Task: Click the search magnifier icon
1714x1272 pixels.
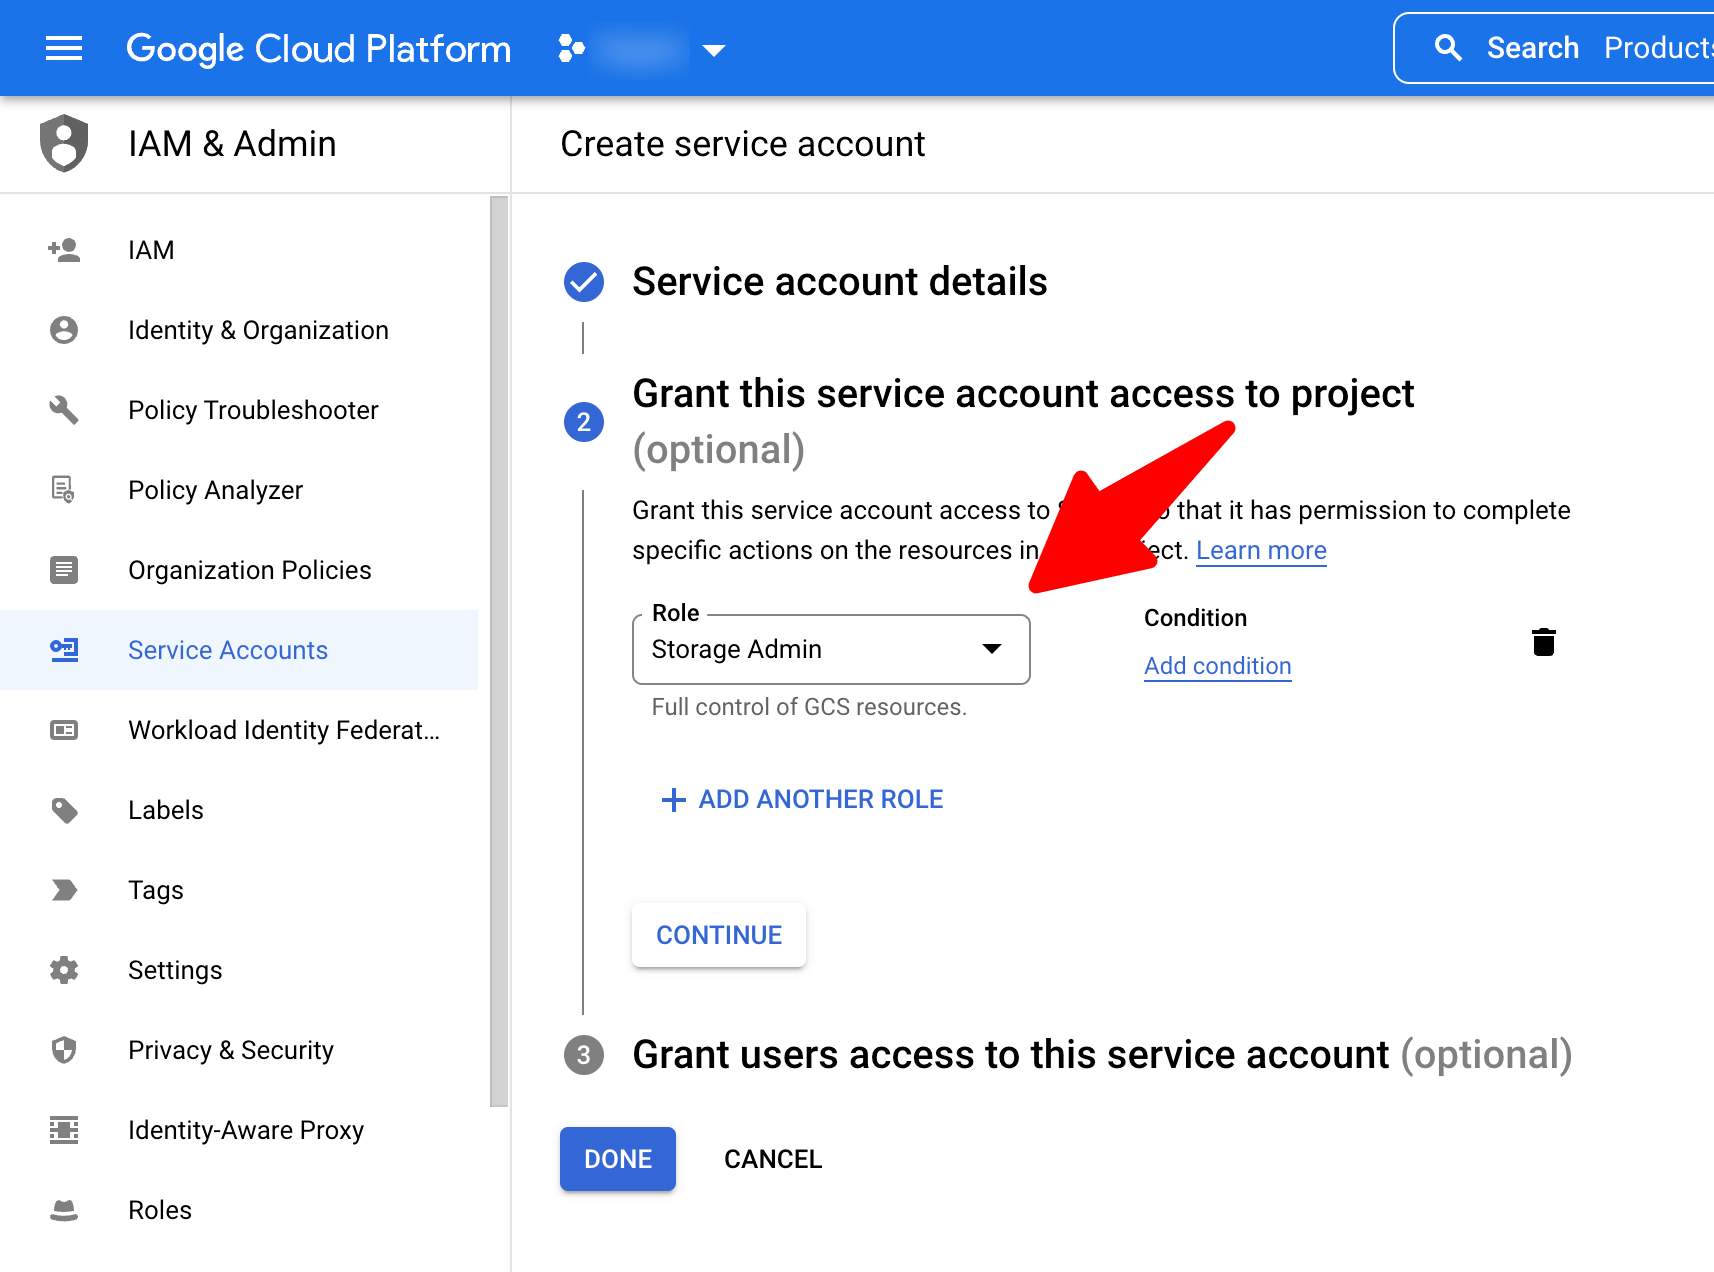Action: pos(1447,48)
